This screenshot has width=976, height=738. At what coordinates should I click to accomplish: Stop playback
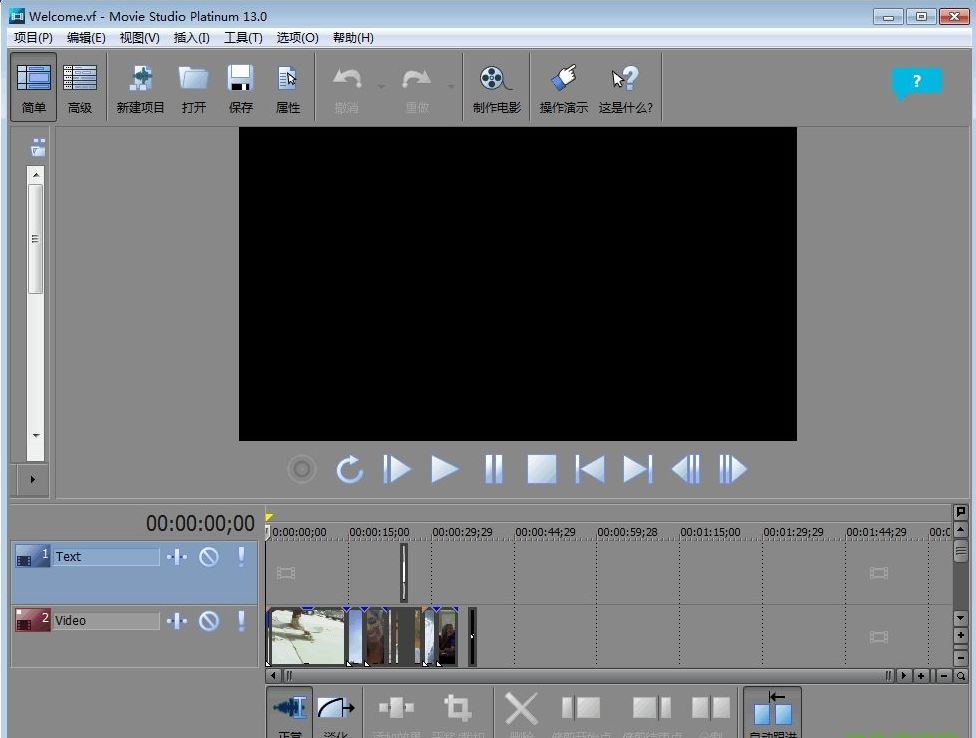[x=542, y=469]
